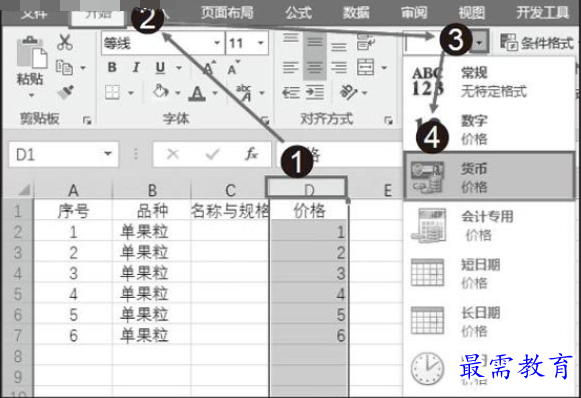Click the Center horizontal alignment icon

click(315, 67)
